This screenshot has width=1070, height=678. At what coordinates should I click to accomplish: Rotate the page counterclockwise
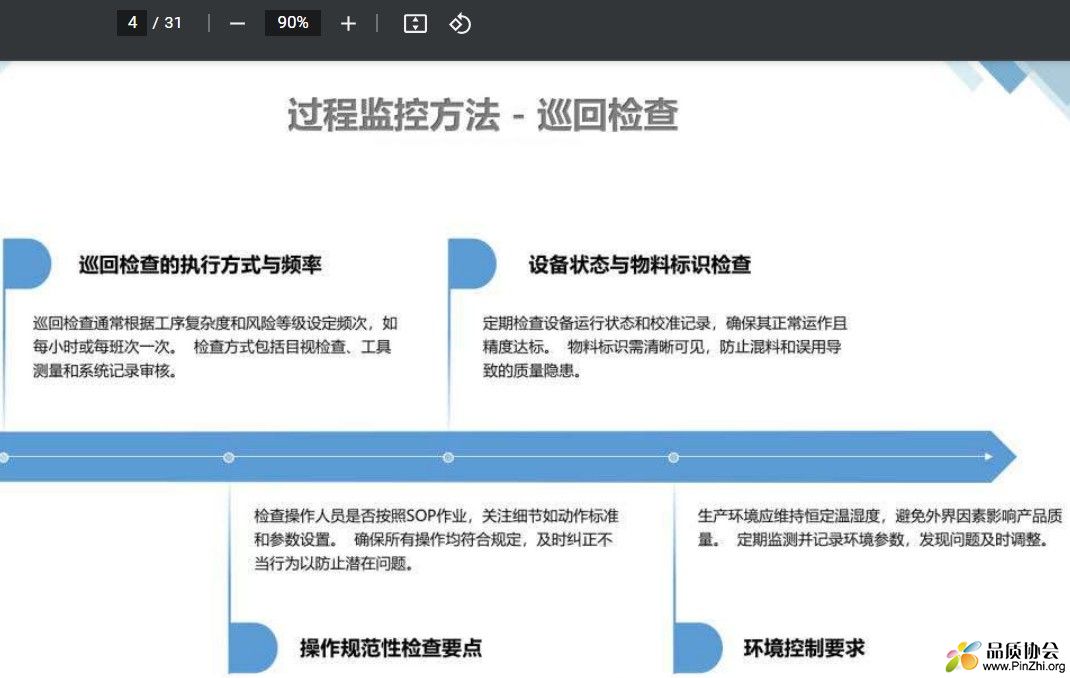tap(460, 24)
